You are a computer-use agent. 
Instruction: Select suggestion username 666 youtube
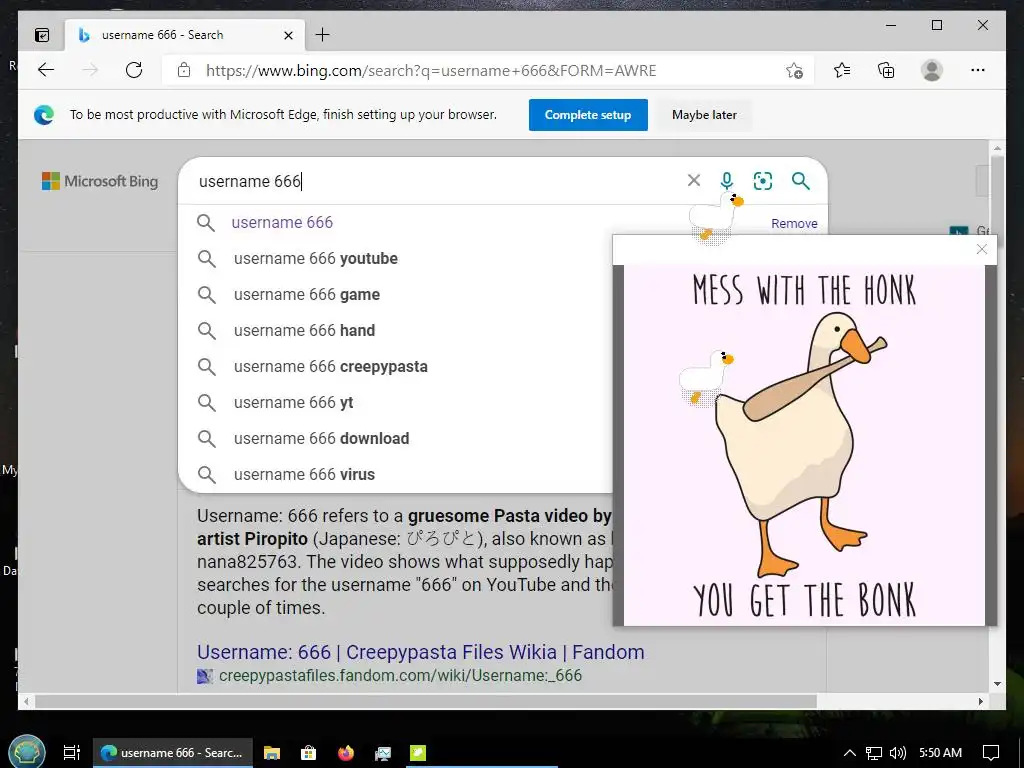tap(315, 259)
